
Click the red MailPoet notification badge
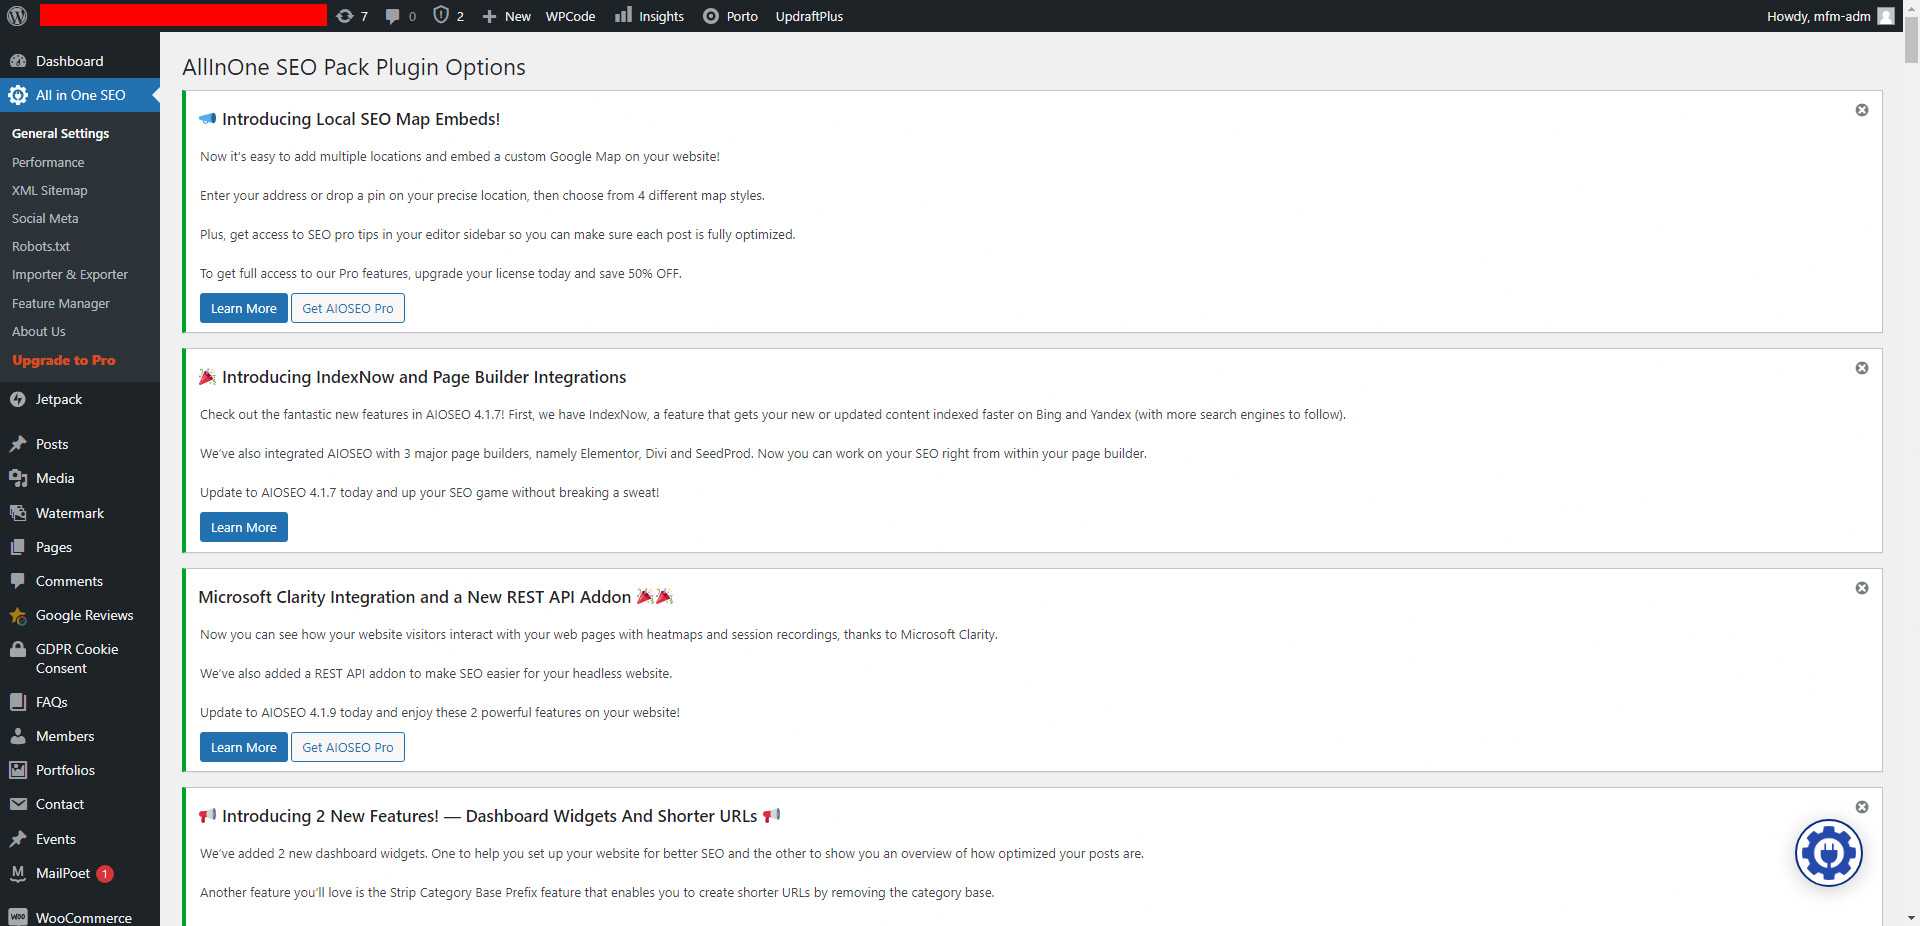(x=104, y=873)
